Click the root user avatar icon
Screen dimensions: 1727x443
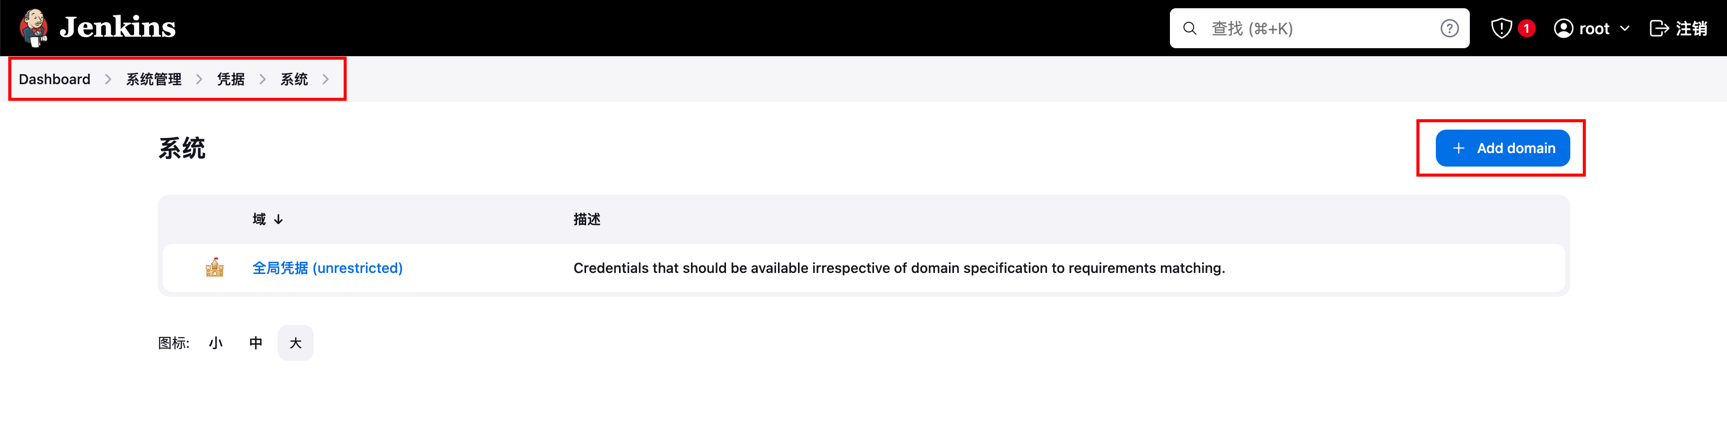pyautogui.click(x=1563, y=28)
